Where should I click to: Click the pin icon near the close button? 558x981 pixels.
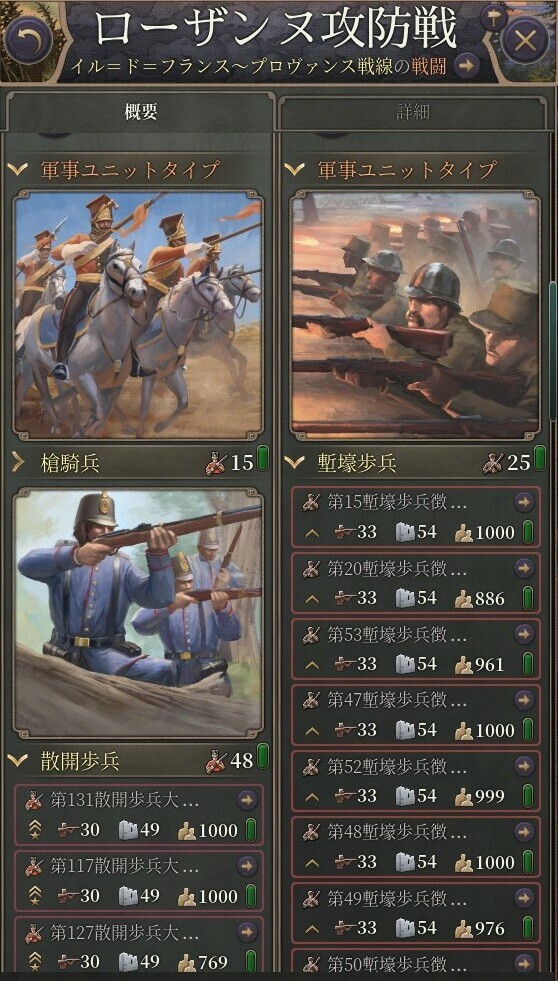(493, 17)
